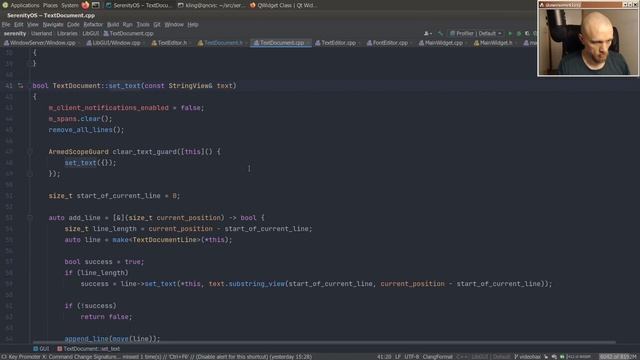Launch Firefox from top panel icon
The image size is (640, 360).
point(85,5)
